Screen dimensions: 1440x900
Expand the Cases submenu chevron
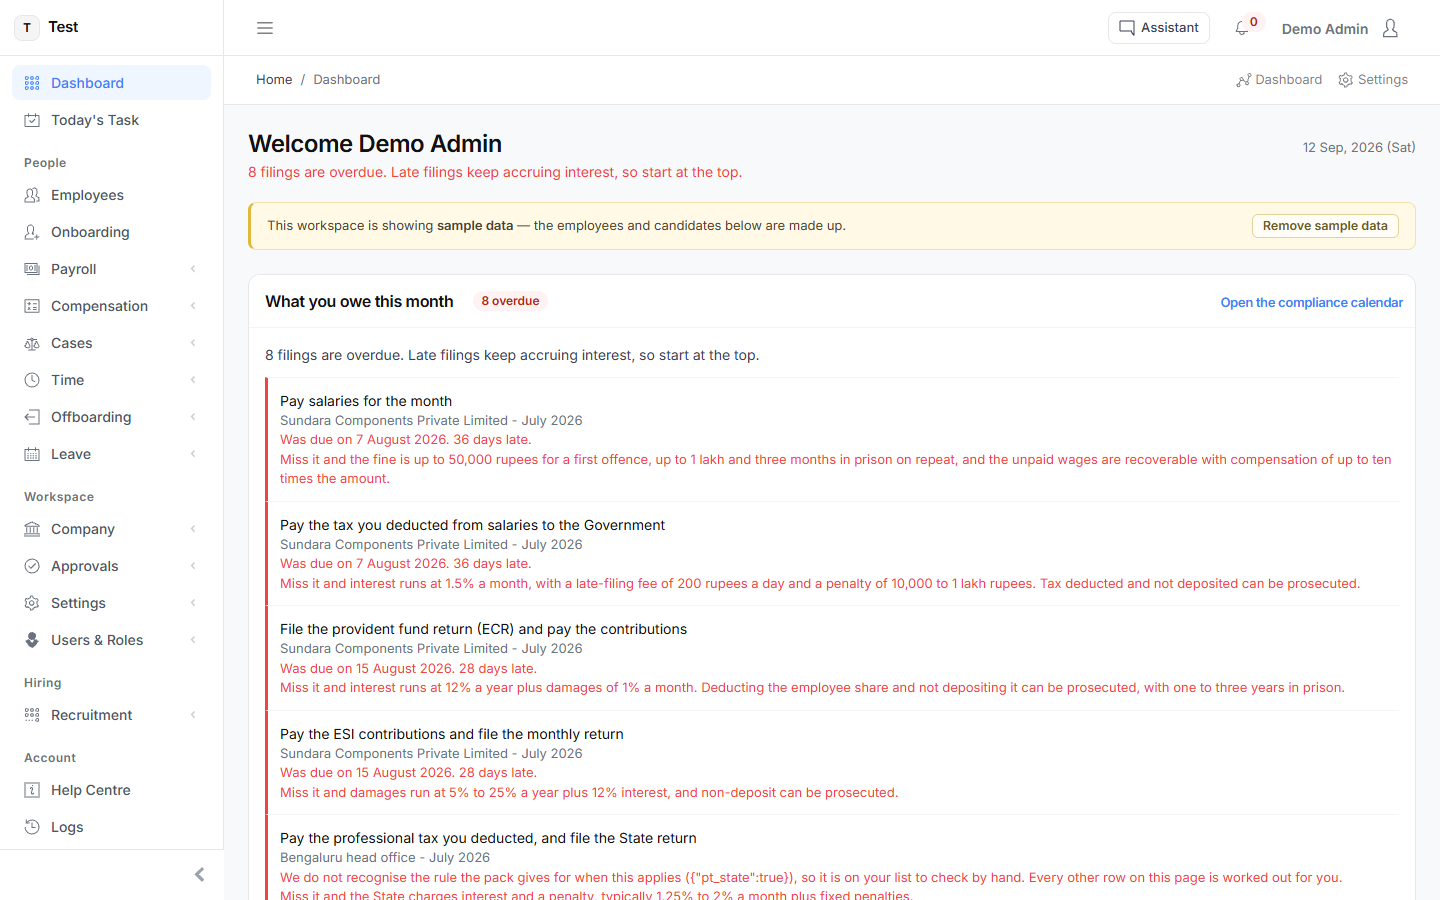point(193,343)
